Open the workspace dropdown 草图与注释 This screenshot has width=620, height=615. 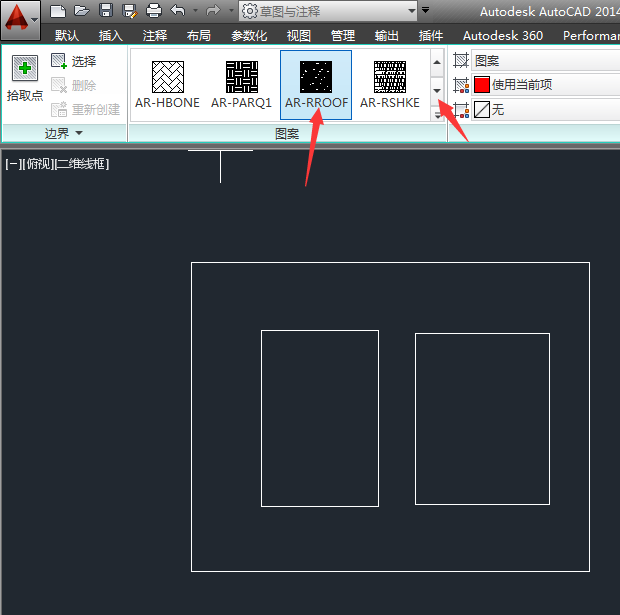pos(328,11)
